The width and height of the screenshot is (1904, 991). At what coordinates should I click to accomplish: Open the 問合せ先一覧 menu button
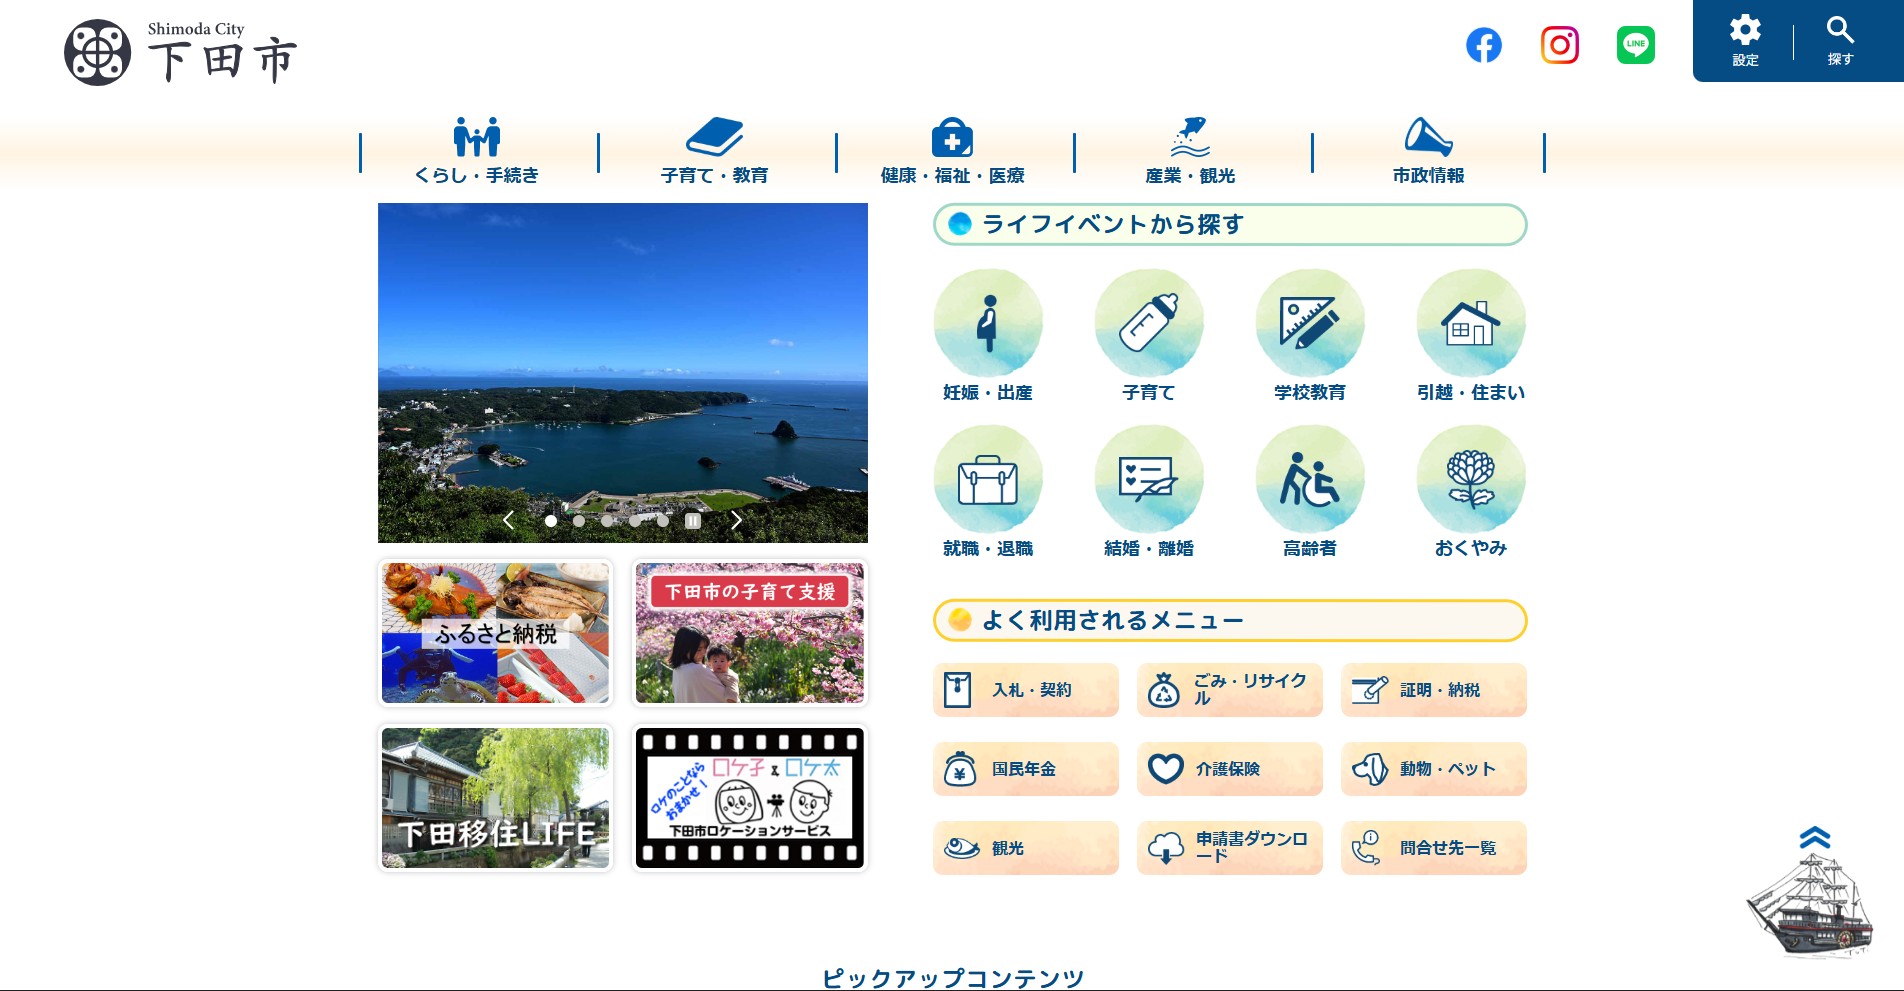click(x=1434, y=848)
